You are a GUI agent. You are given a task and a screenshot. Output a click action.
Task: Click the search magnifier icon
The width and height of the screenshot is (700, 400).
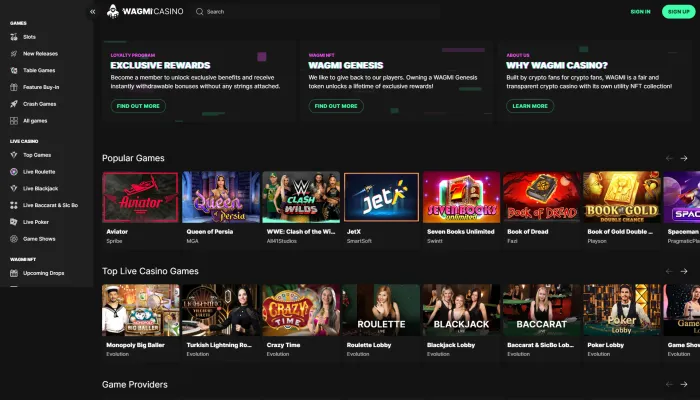[200, 12]
